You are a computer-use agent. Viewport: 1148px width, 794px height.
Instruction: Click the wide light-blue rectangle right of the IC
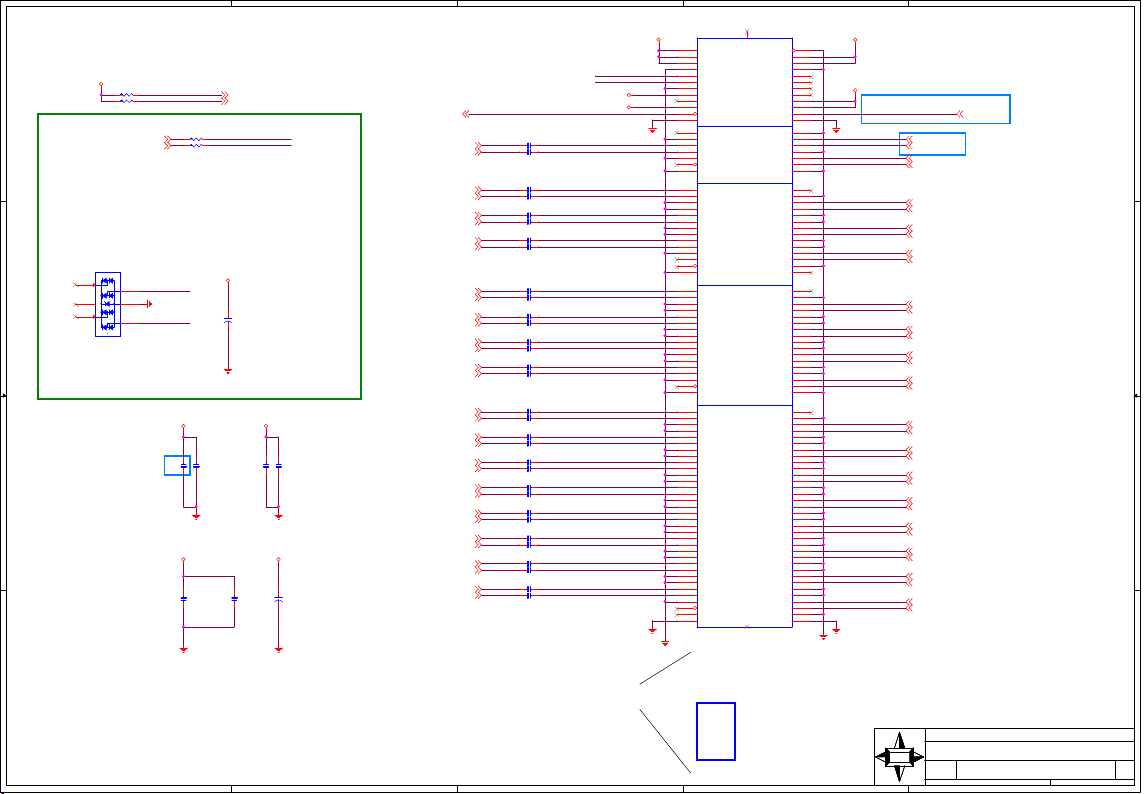point(936,109)
